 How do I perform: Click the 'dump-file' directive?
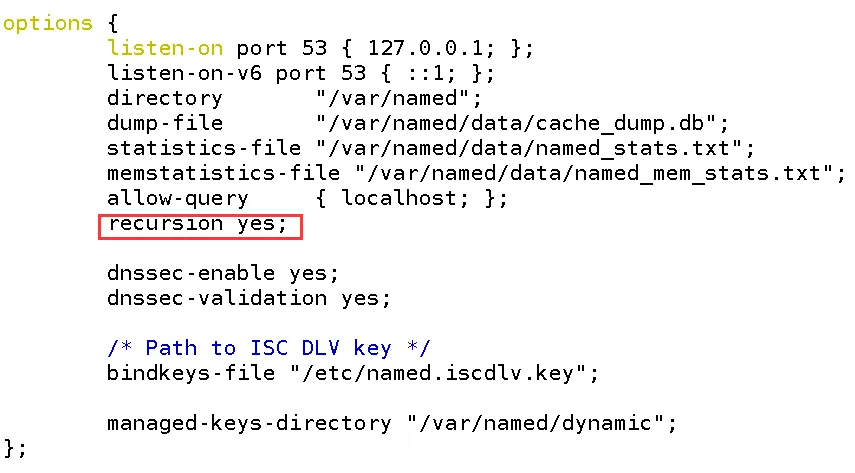(165, 123)
